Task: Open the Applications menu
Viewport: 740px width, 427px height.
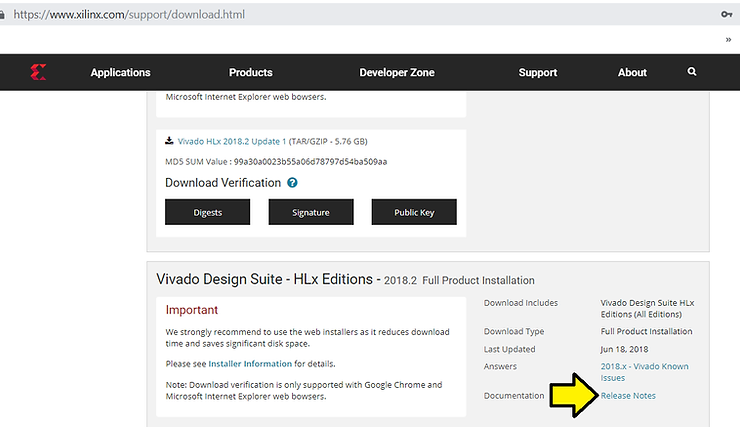Action: [120, 72]
